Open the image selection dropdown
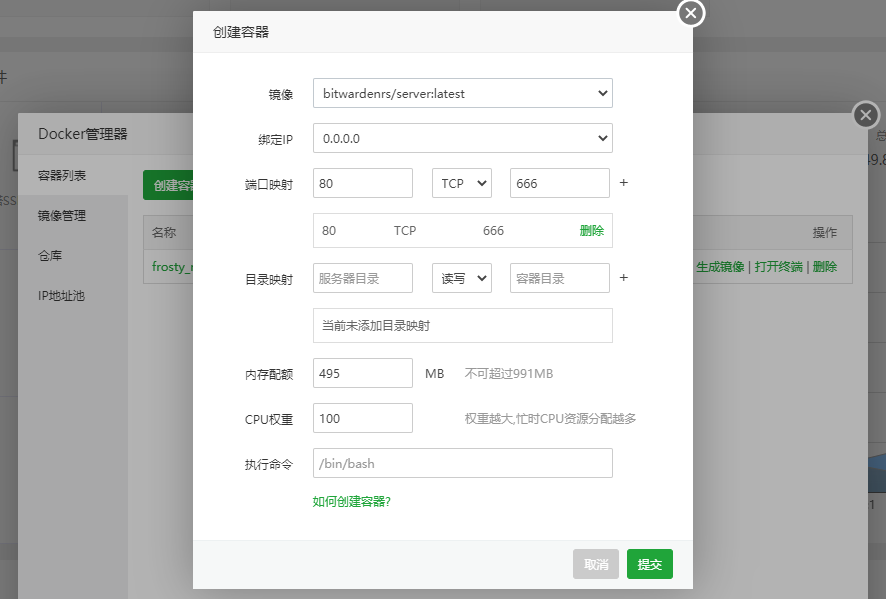 [462, 93]
